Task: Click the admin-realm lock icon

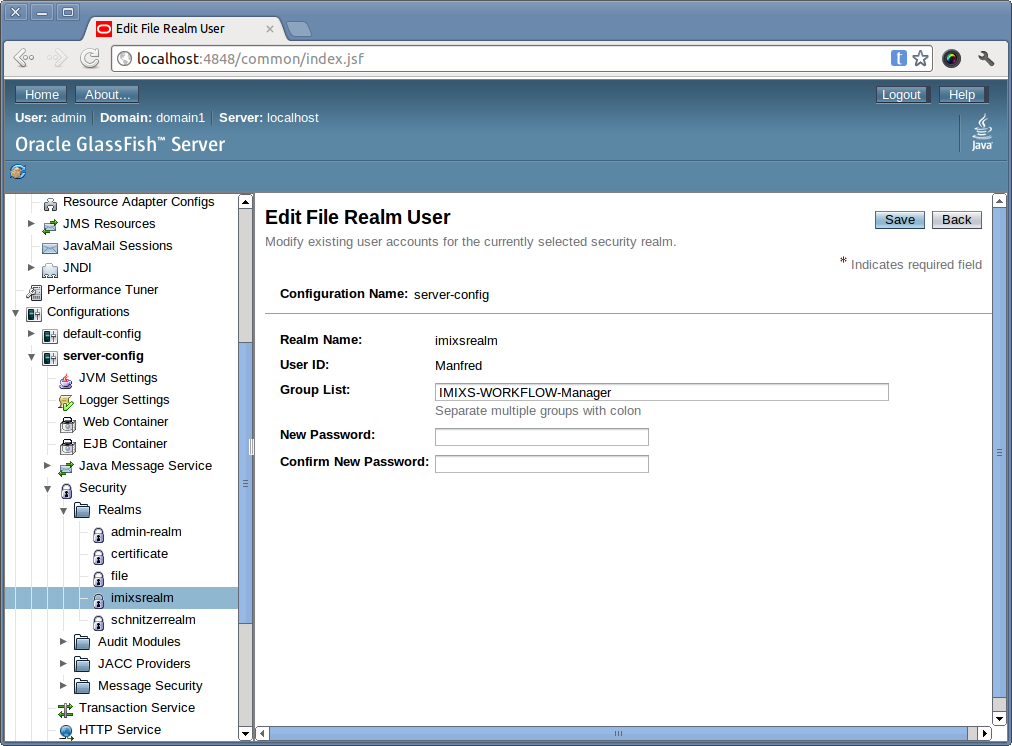Action: tap(98, 534)
